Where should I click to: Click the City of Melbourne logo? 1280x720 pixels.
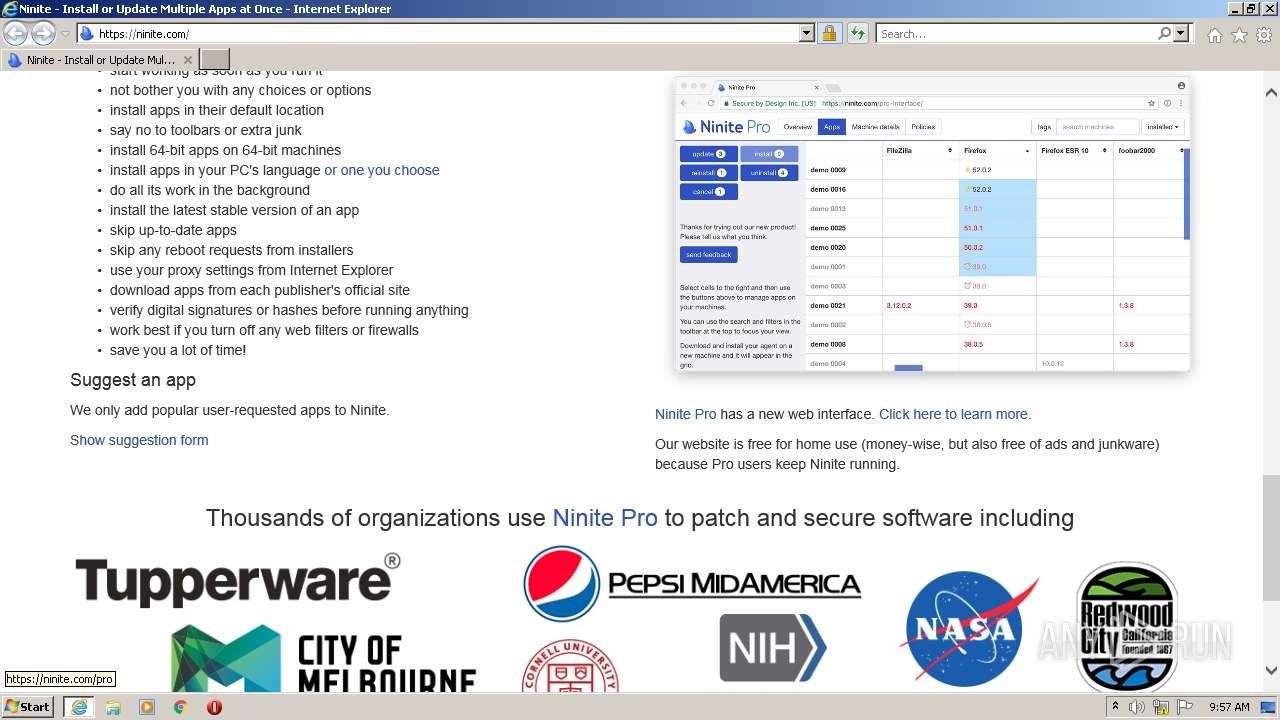click(x=324, y=659)
